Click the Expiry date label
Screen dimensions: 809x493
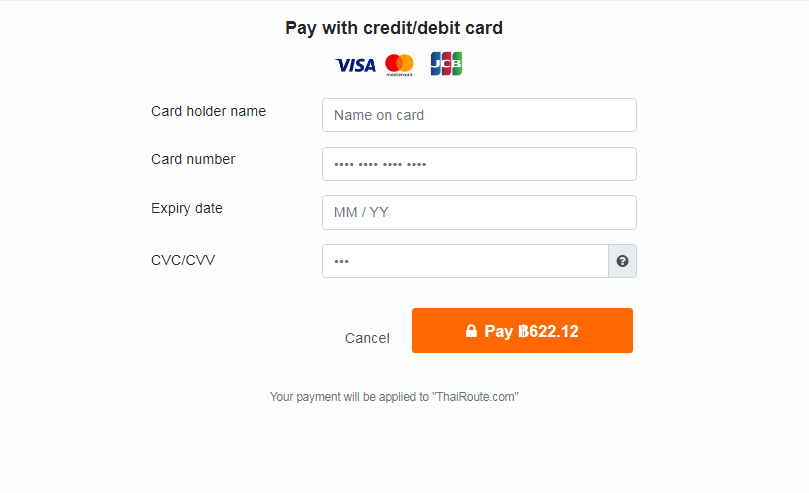click(x=187, y=208)
